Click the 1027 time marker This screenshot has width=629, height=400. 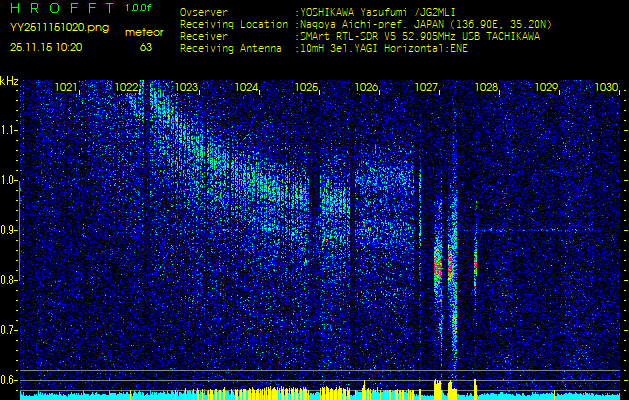pos(426,87)
